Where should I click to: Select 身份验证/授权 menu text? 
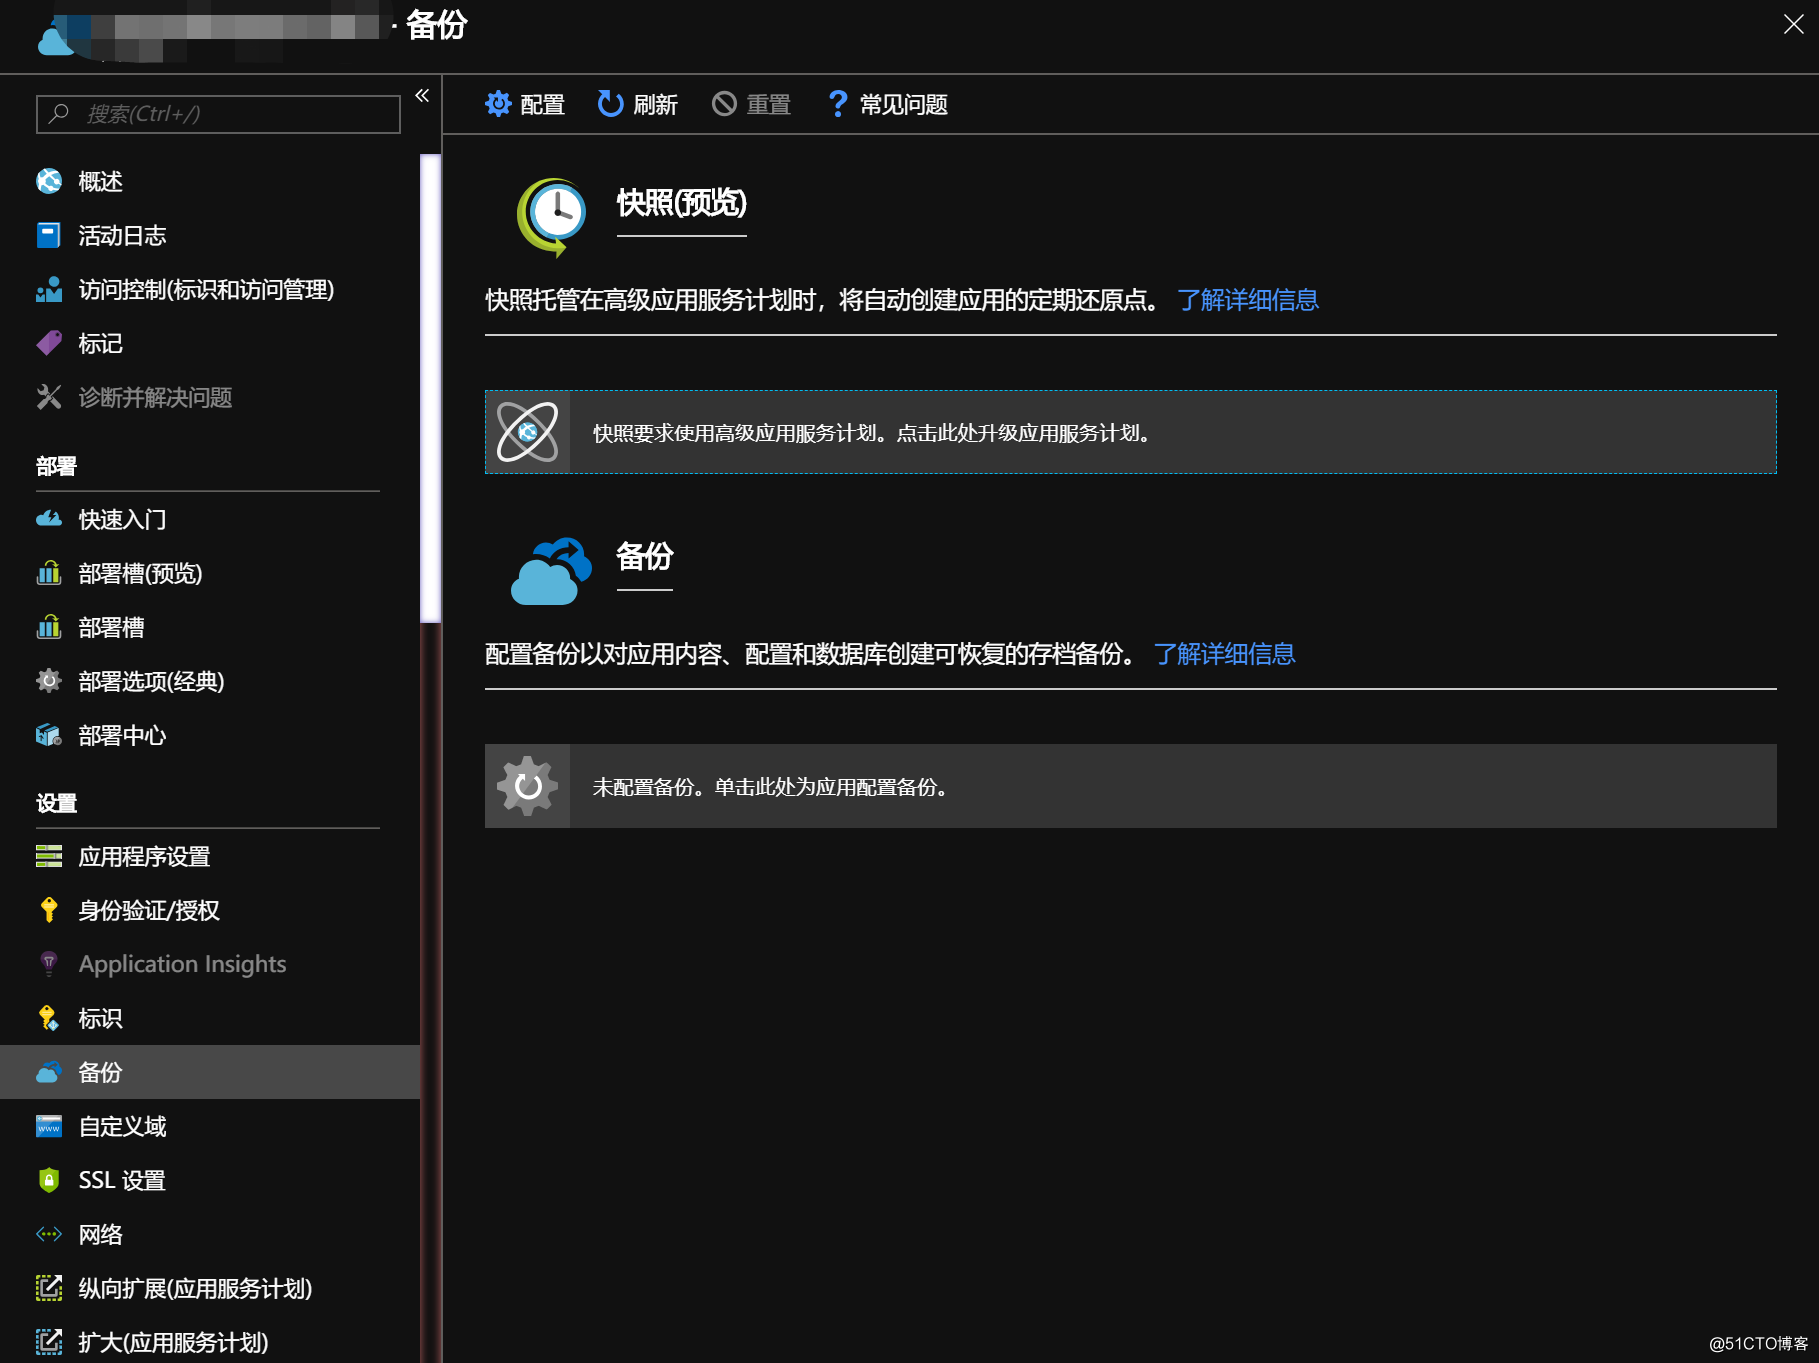click(x=149, y=910)
